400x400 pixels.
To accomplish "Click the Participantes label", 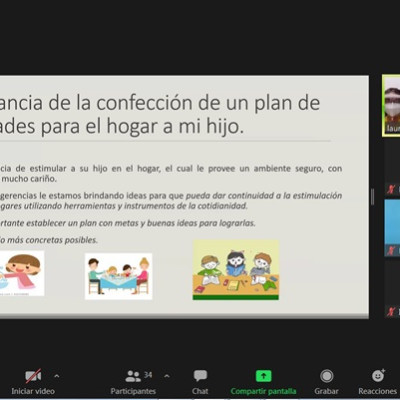I will 133,391.
